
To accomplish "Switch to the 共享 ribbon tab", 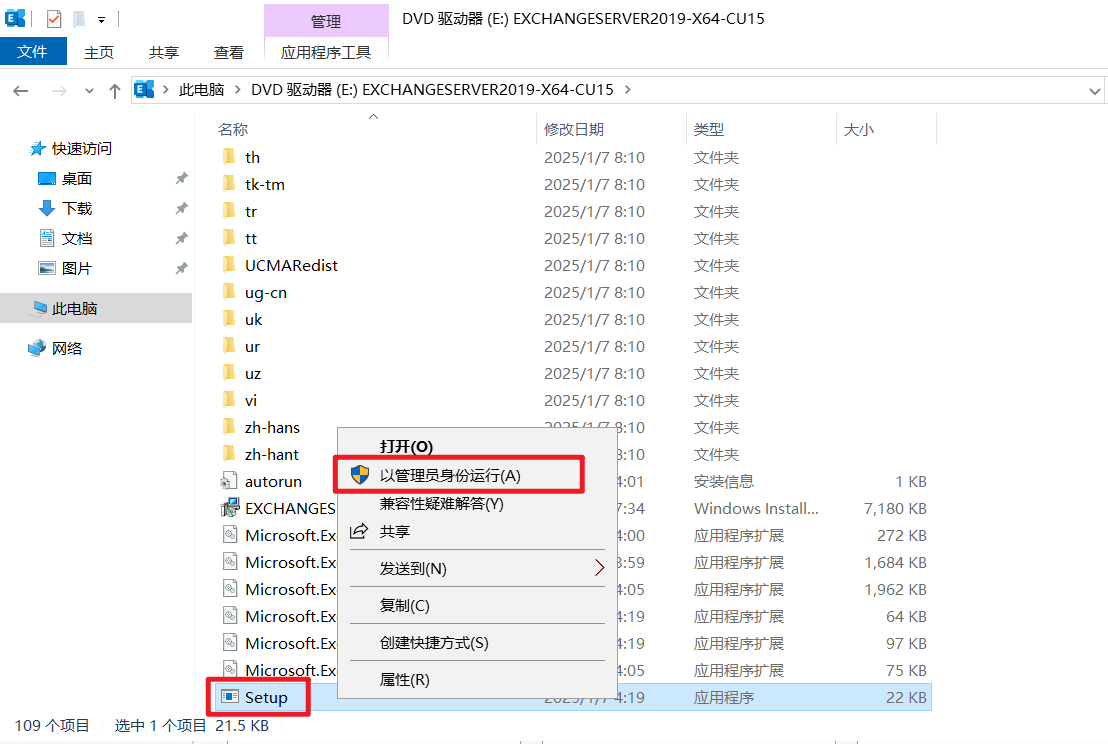I will [x=164, y=52].
